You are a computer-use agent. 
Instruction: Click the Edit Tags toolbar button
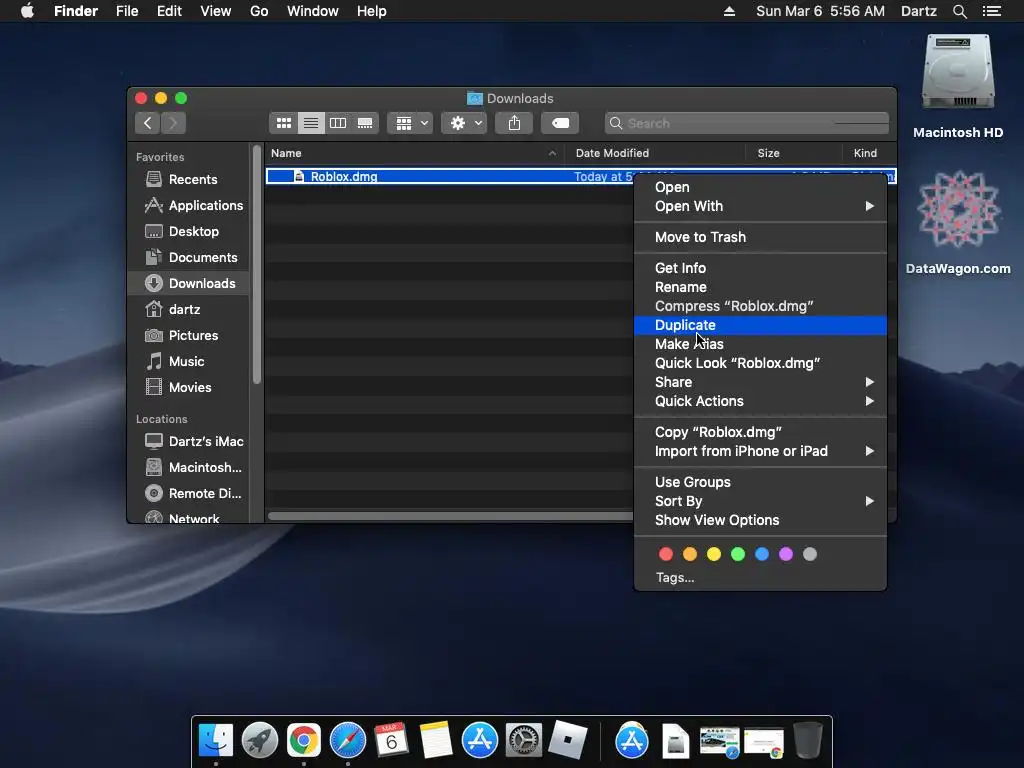pyautogui.click(x=560, y=123)
